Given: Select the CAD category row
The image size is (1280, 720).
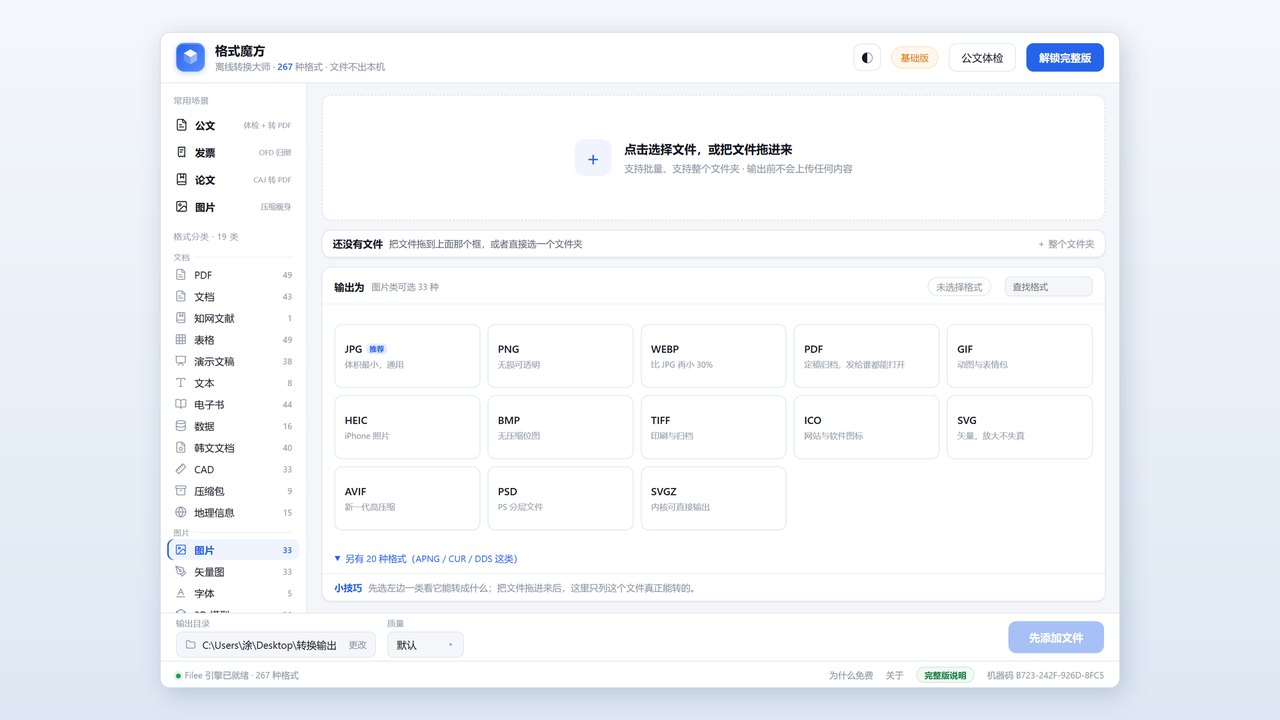Looking at the screenshot, I should 233,469.
